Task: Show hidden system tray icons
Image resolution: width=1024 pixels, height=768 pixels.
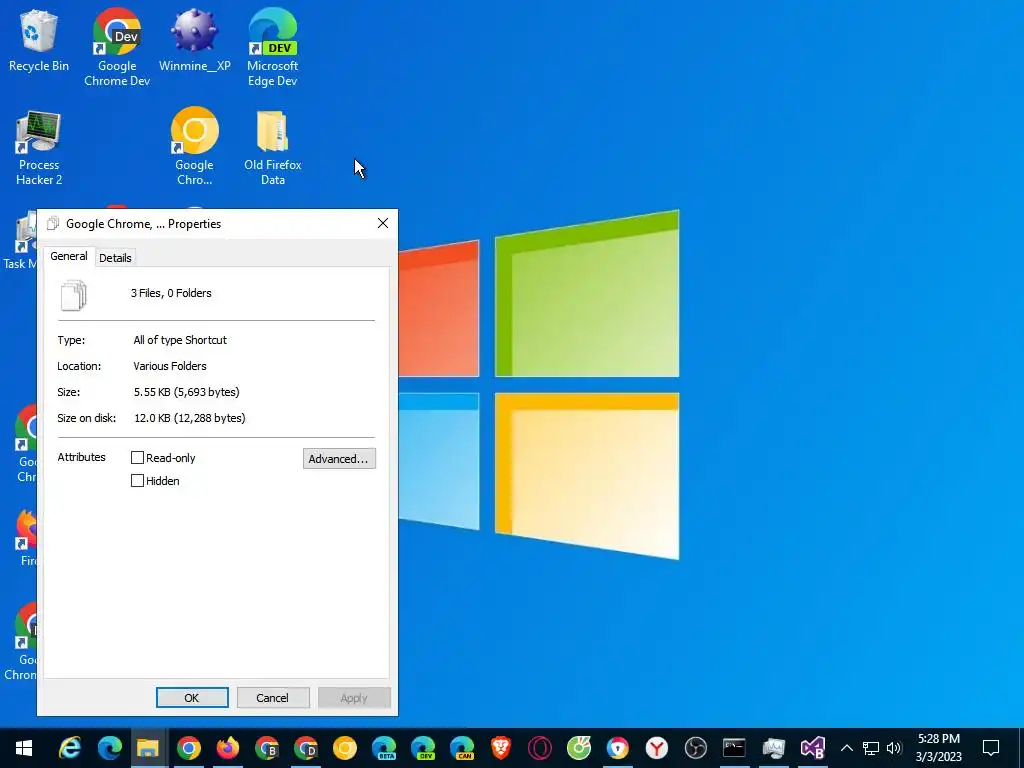Action: coord(846,748)
